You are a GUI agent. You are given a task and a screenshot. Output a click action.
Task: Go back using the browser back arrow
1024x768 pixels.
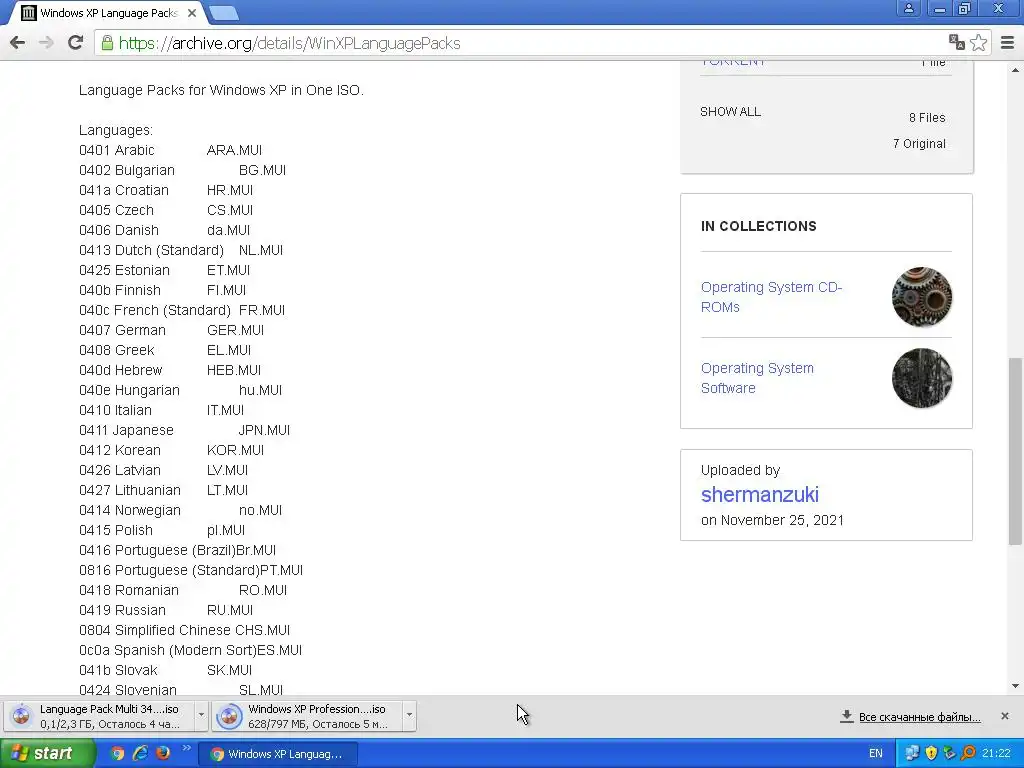point(18,43)
